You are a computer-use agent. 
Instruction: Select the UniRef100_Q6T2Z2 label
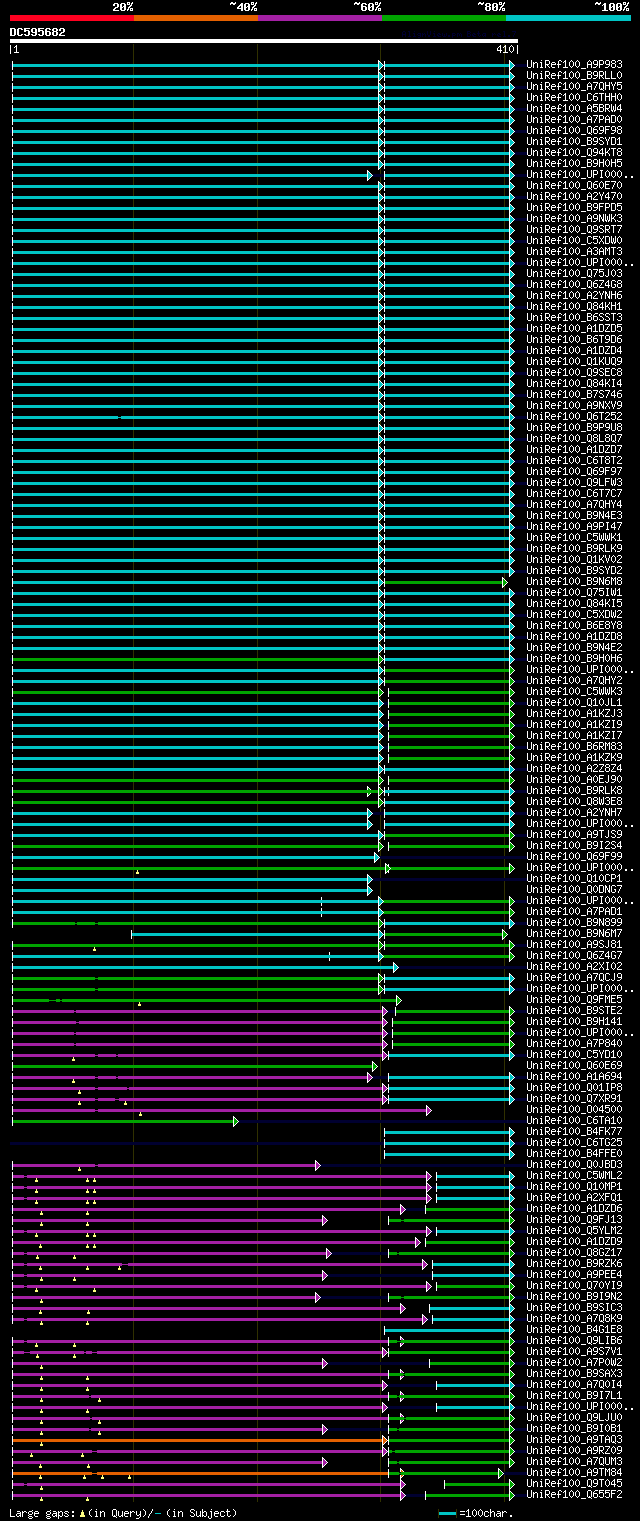[576, 416]
